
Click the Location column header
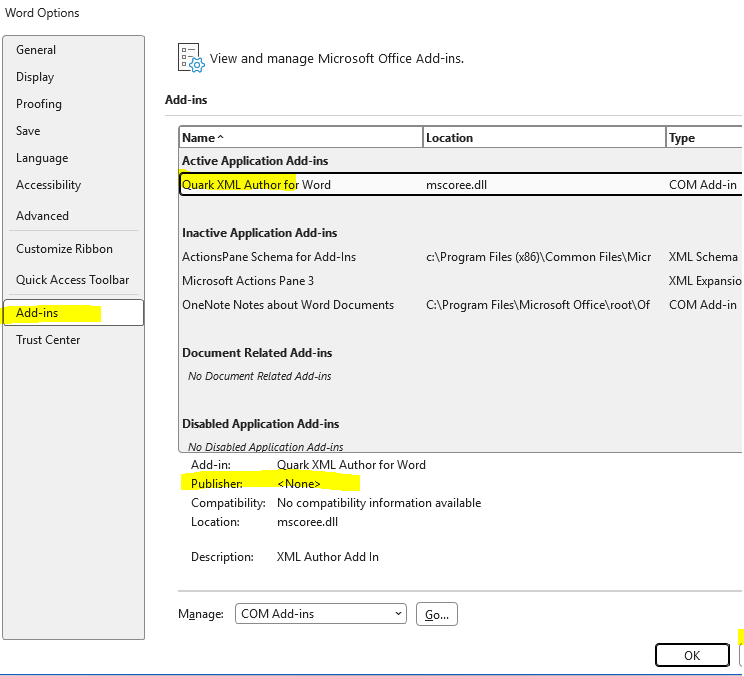[x=544, y=138]
